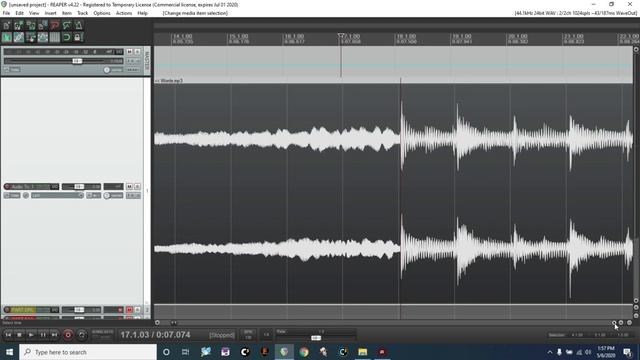640x360 pixels.
Task: Click the time signature field in the transport
Action: click(266, 335)
